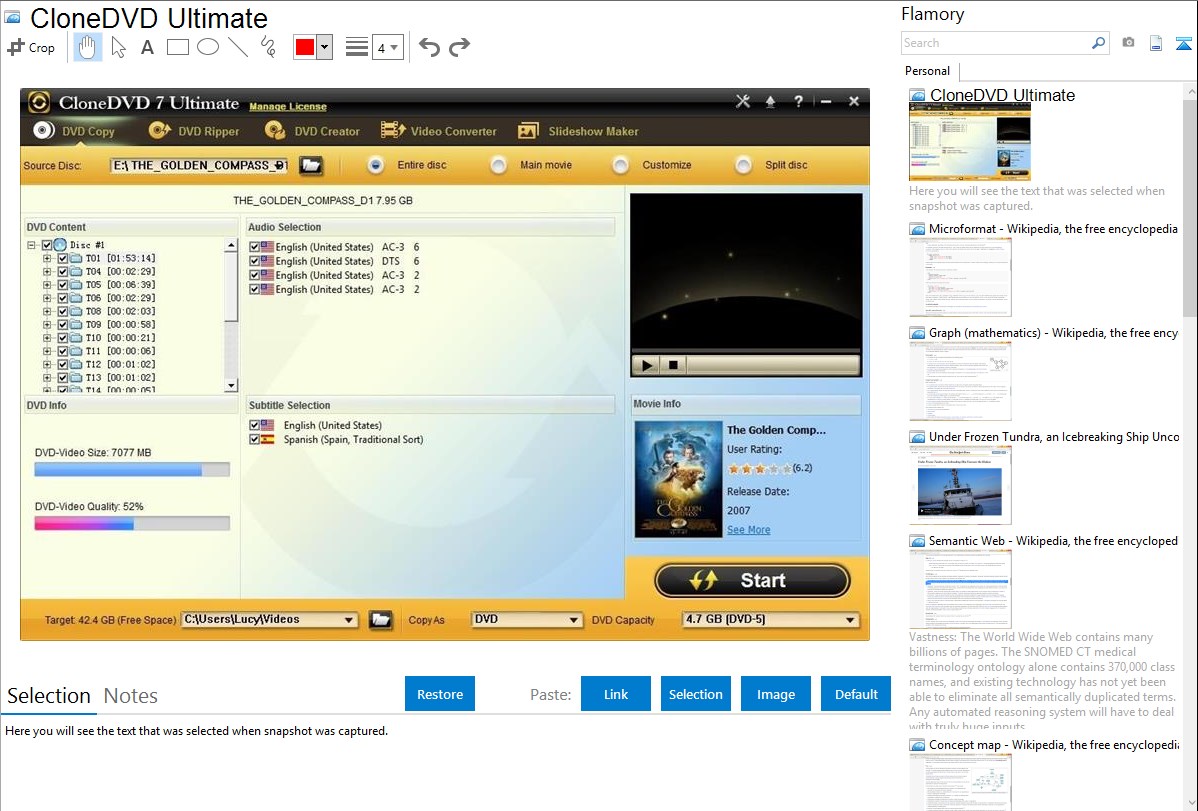This screenshot has height=811, width=1198.
Task: Open CloneDVD settings tools icon
Action: pos(743,101)
